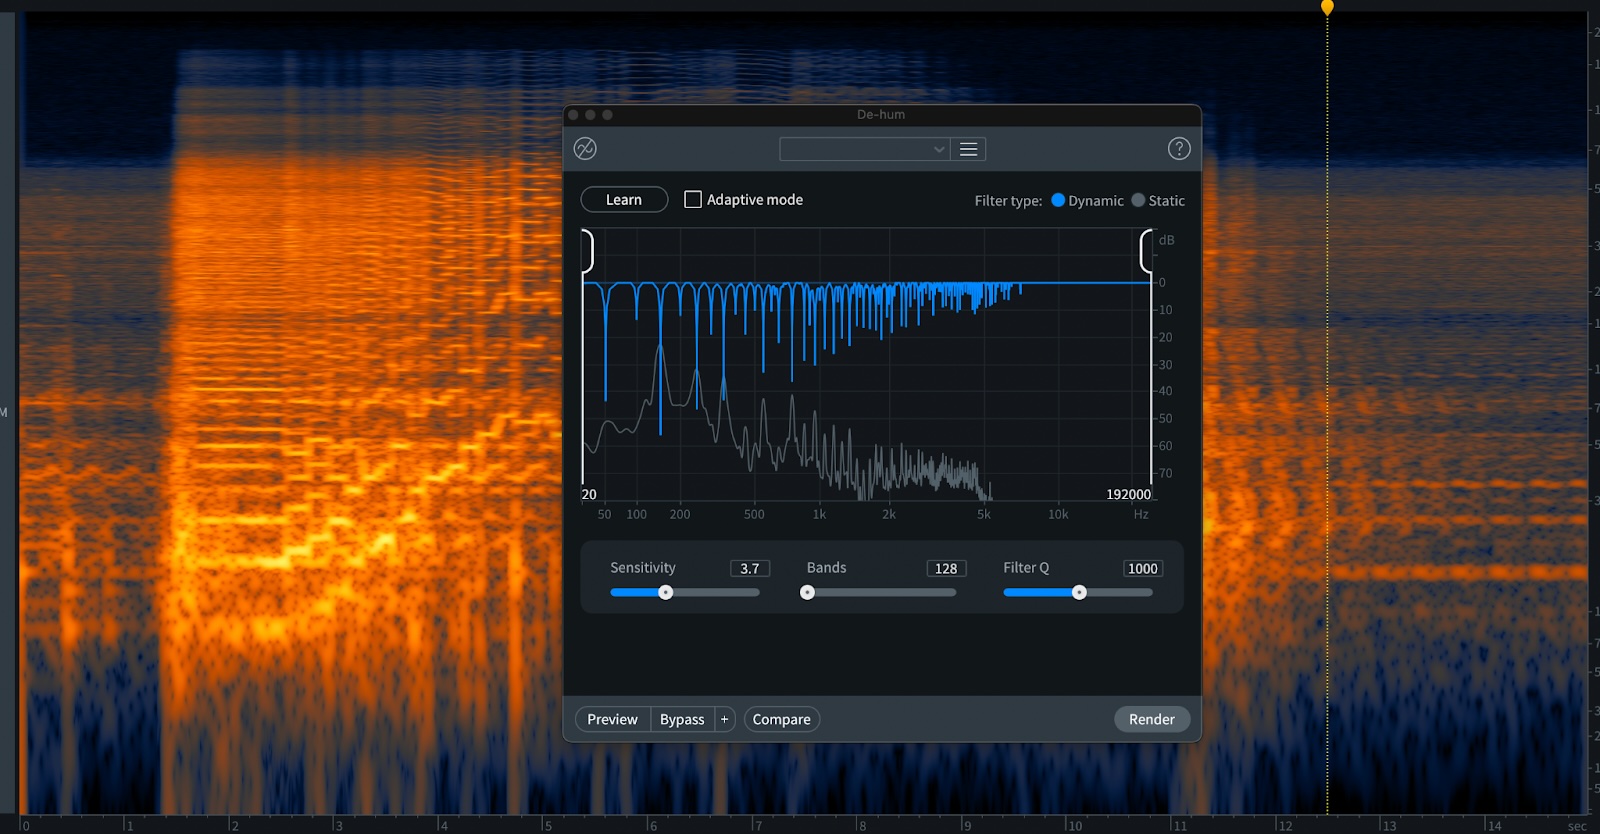1600x834 pixels.
Task: Click the Sensitivity slider handle
Action: (666, 592)
